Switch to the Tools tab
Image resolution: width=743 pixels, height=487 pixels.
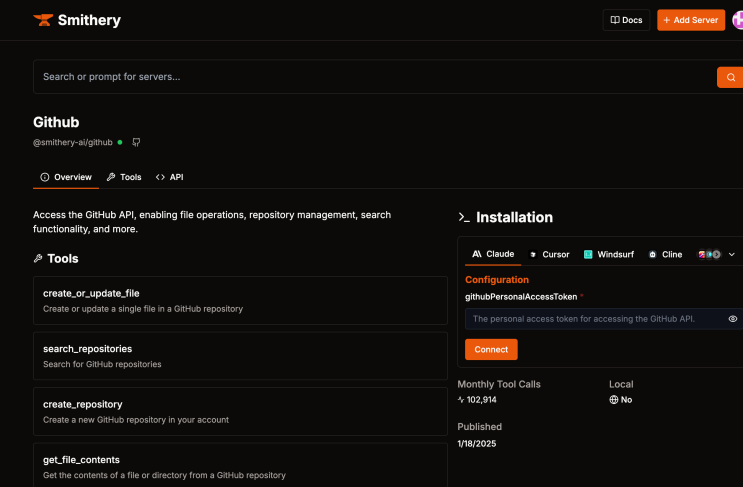124,177
